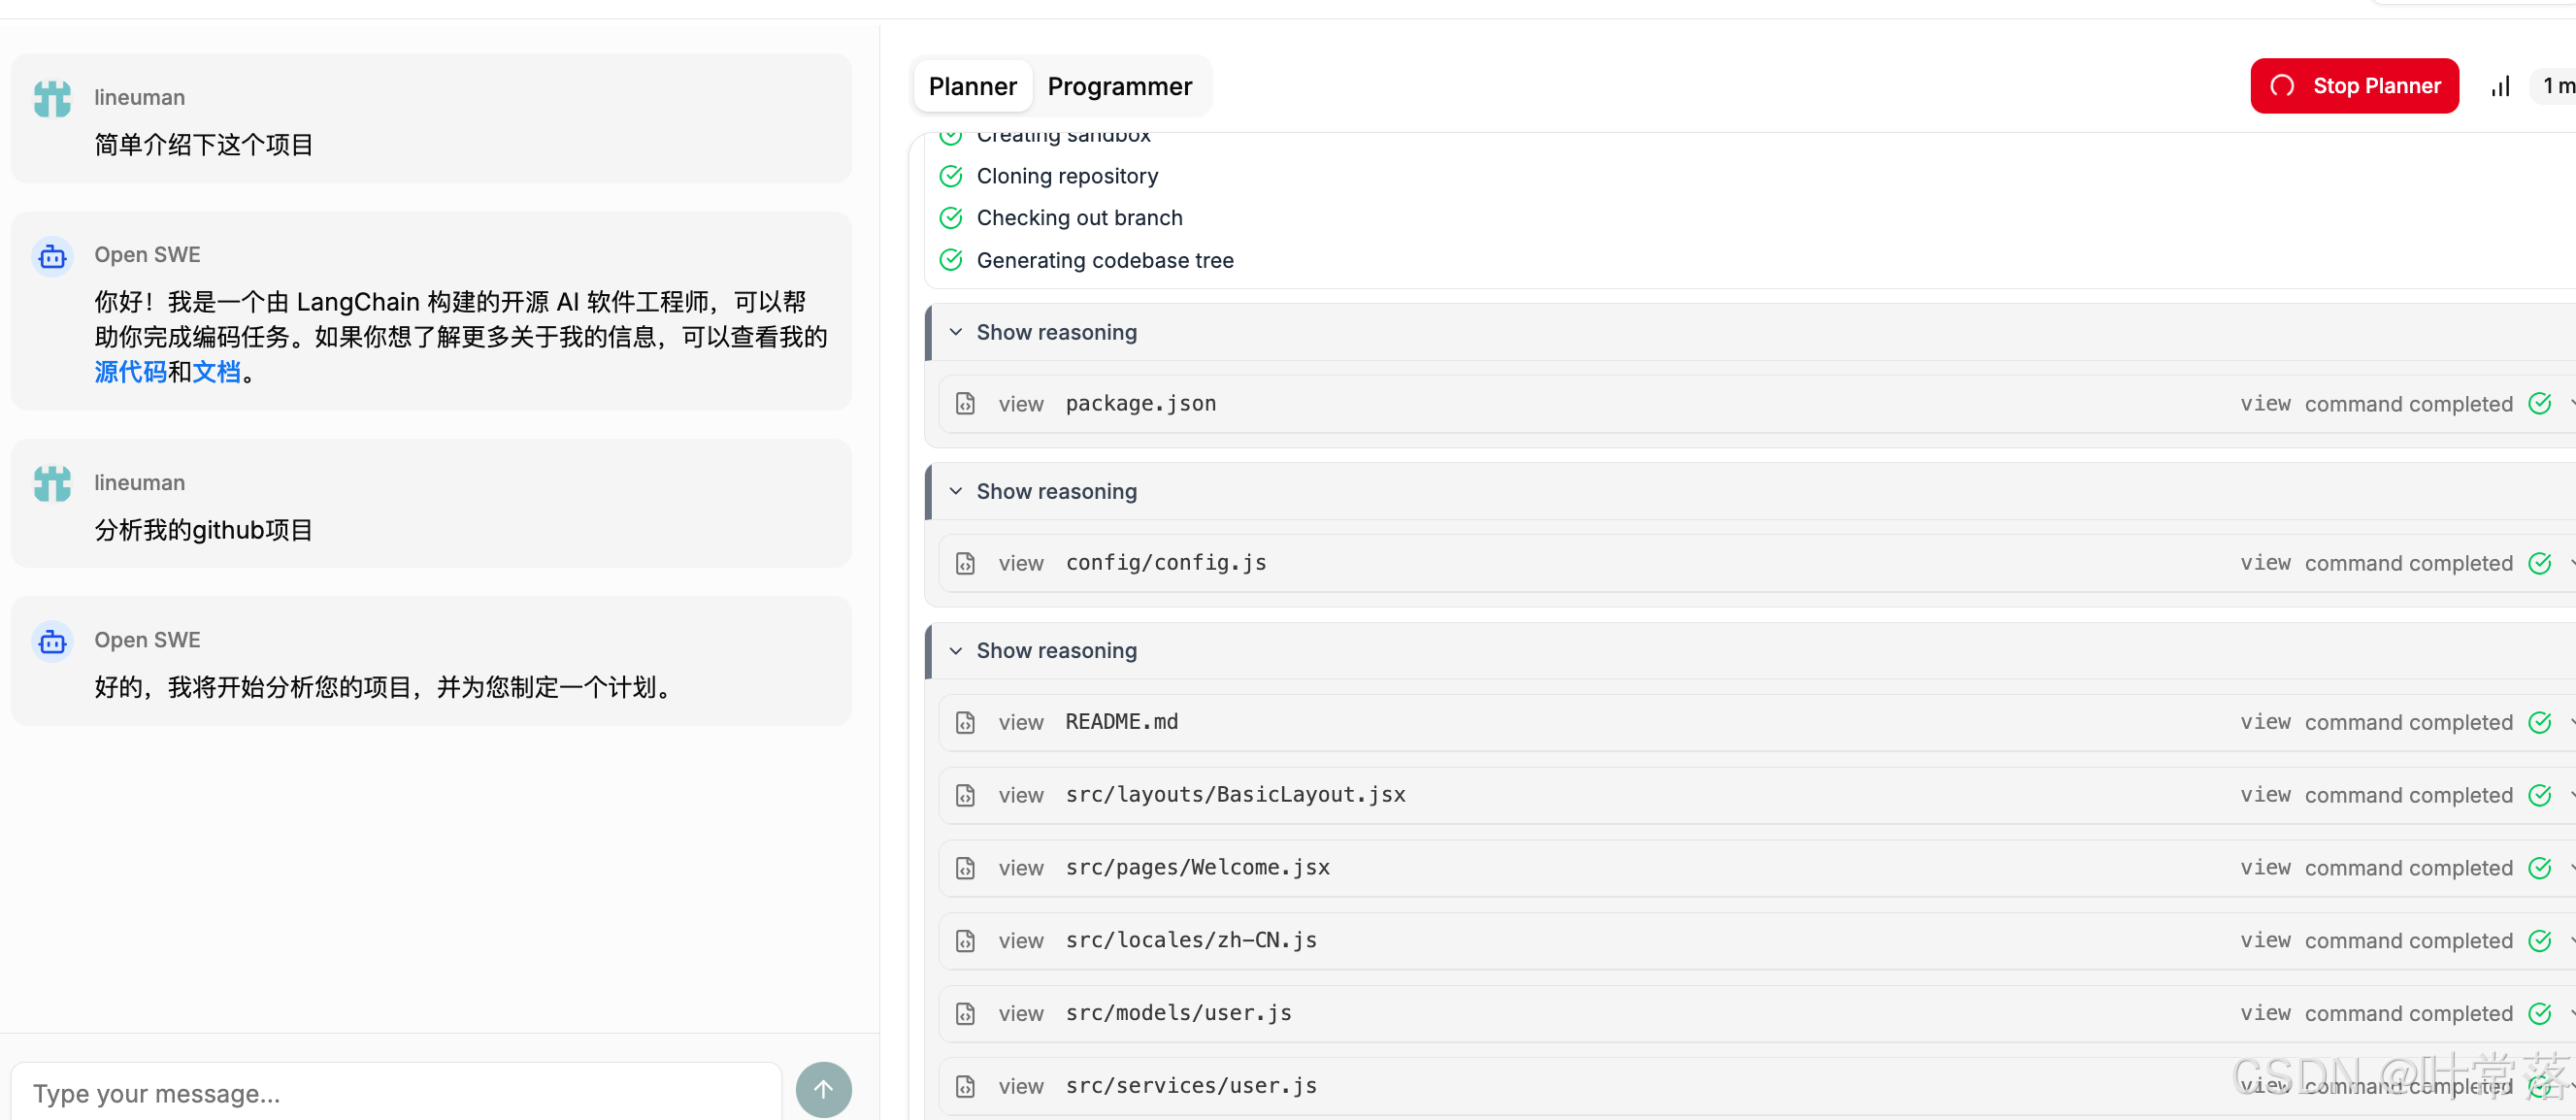Click the README.md file icon
This screenshot has height=1120, width=2576.
[965, 722]
